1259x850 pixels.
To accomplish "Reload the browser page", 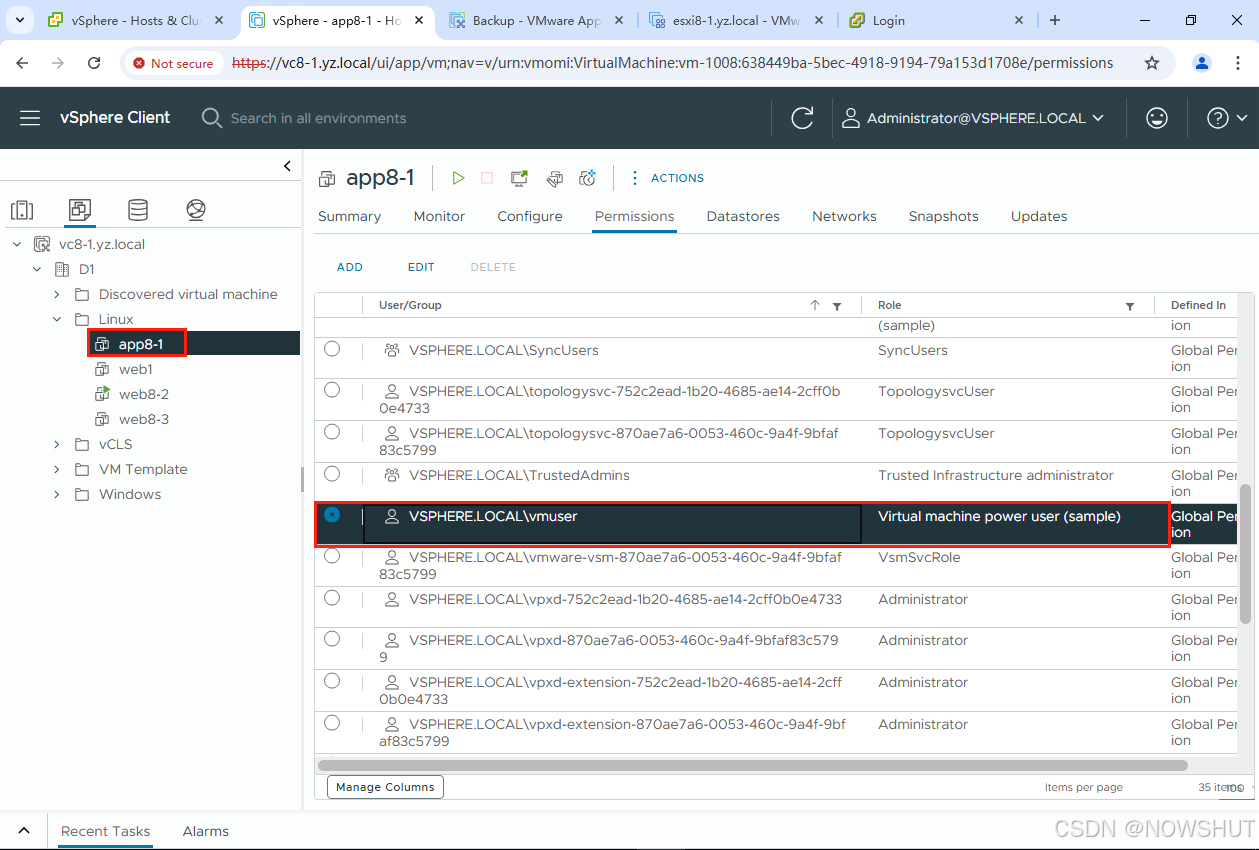I will pos(94,63).
